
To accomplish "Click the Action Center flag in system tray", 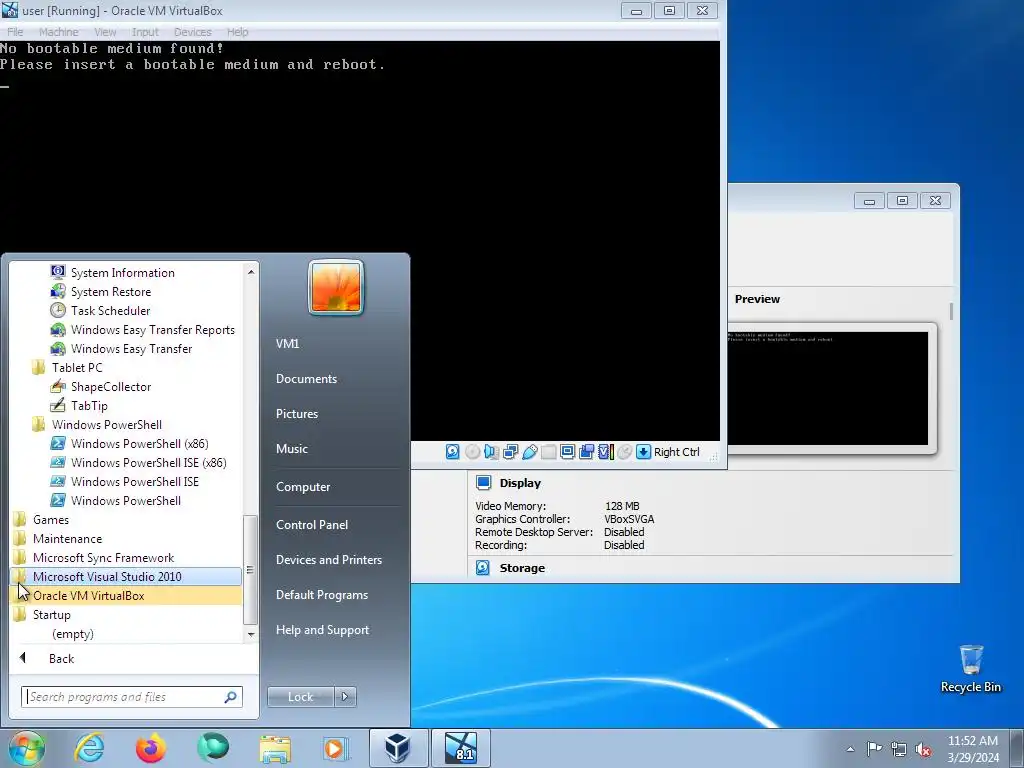I will point(874,748).
